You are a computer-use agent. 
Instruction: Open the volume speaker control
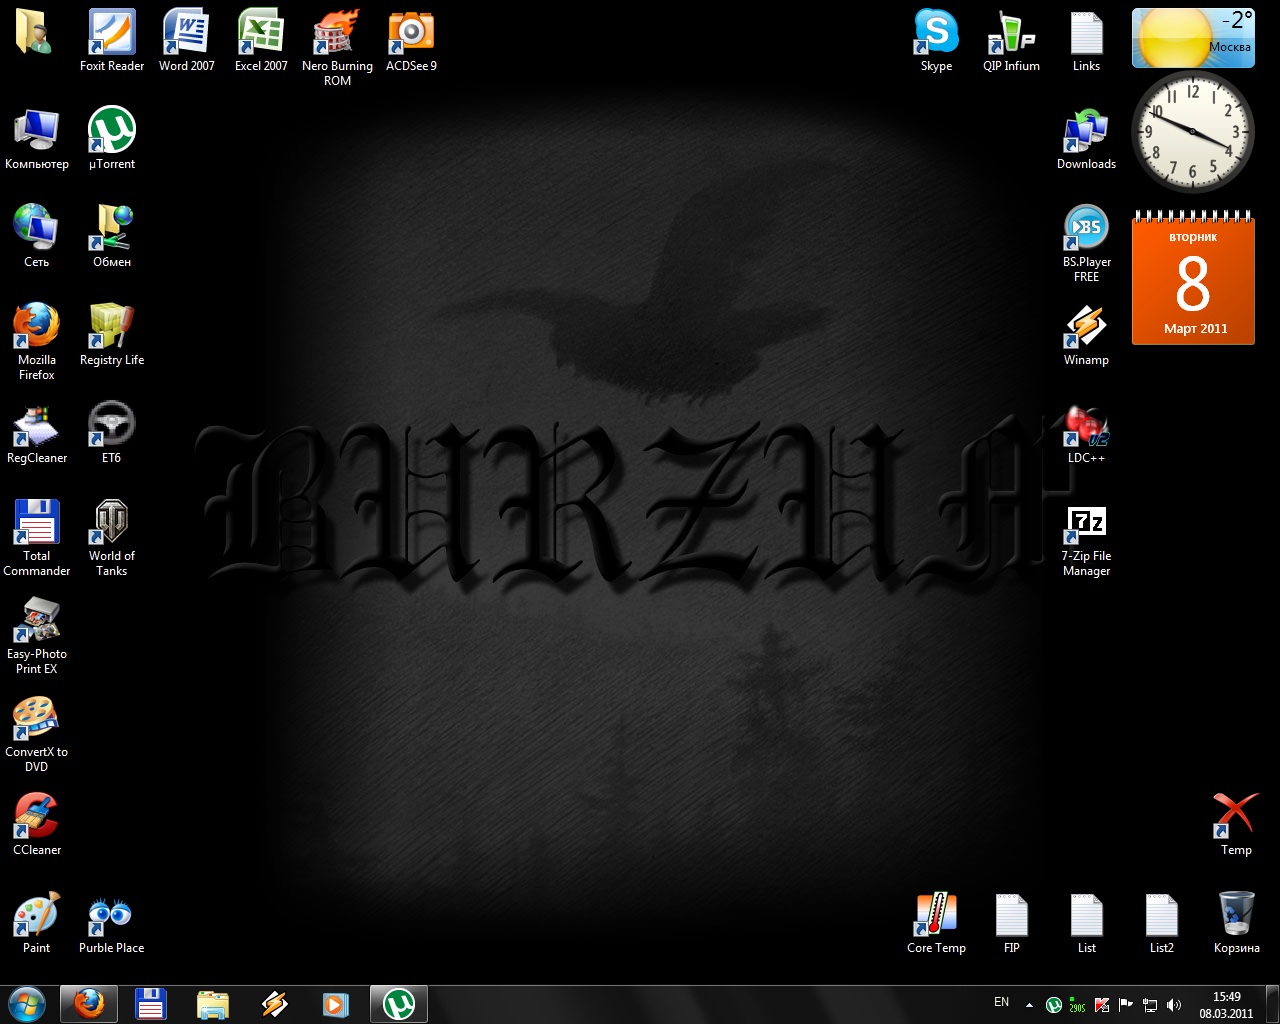(x=1174, y=1005)
